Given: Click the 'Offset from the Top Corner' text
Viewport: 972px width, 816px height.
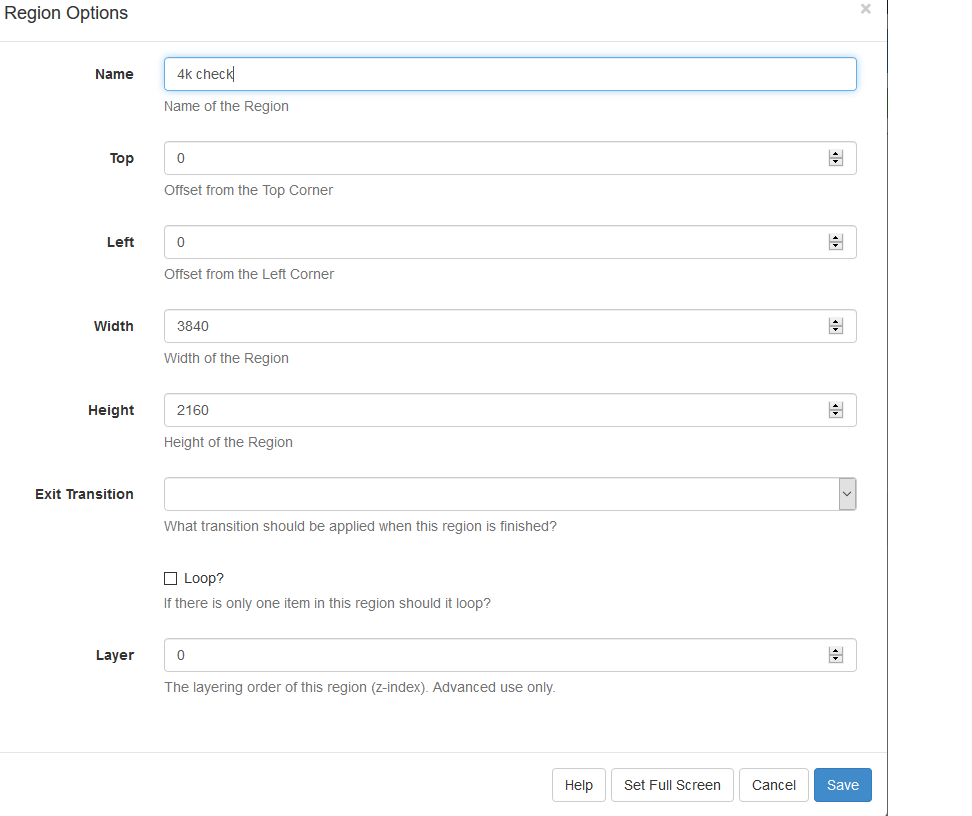Looking at the screenshot, I should tap(249, 190).
